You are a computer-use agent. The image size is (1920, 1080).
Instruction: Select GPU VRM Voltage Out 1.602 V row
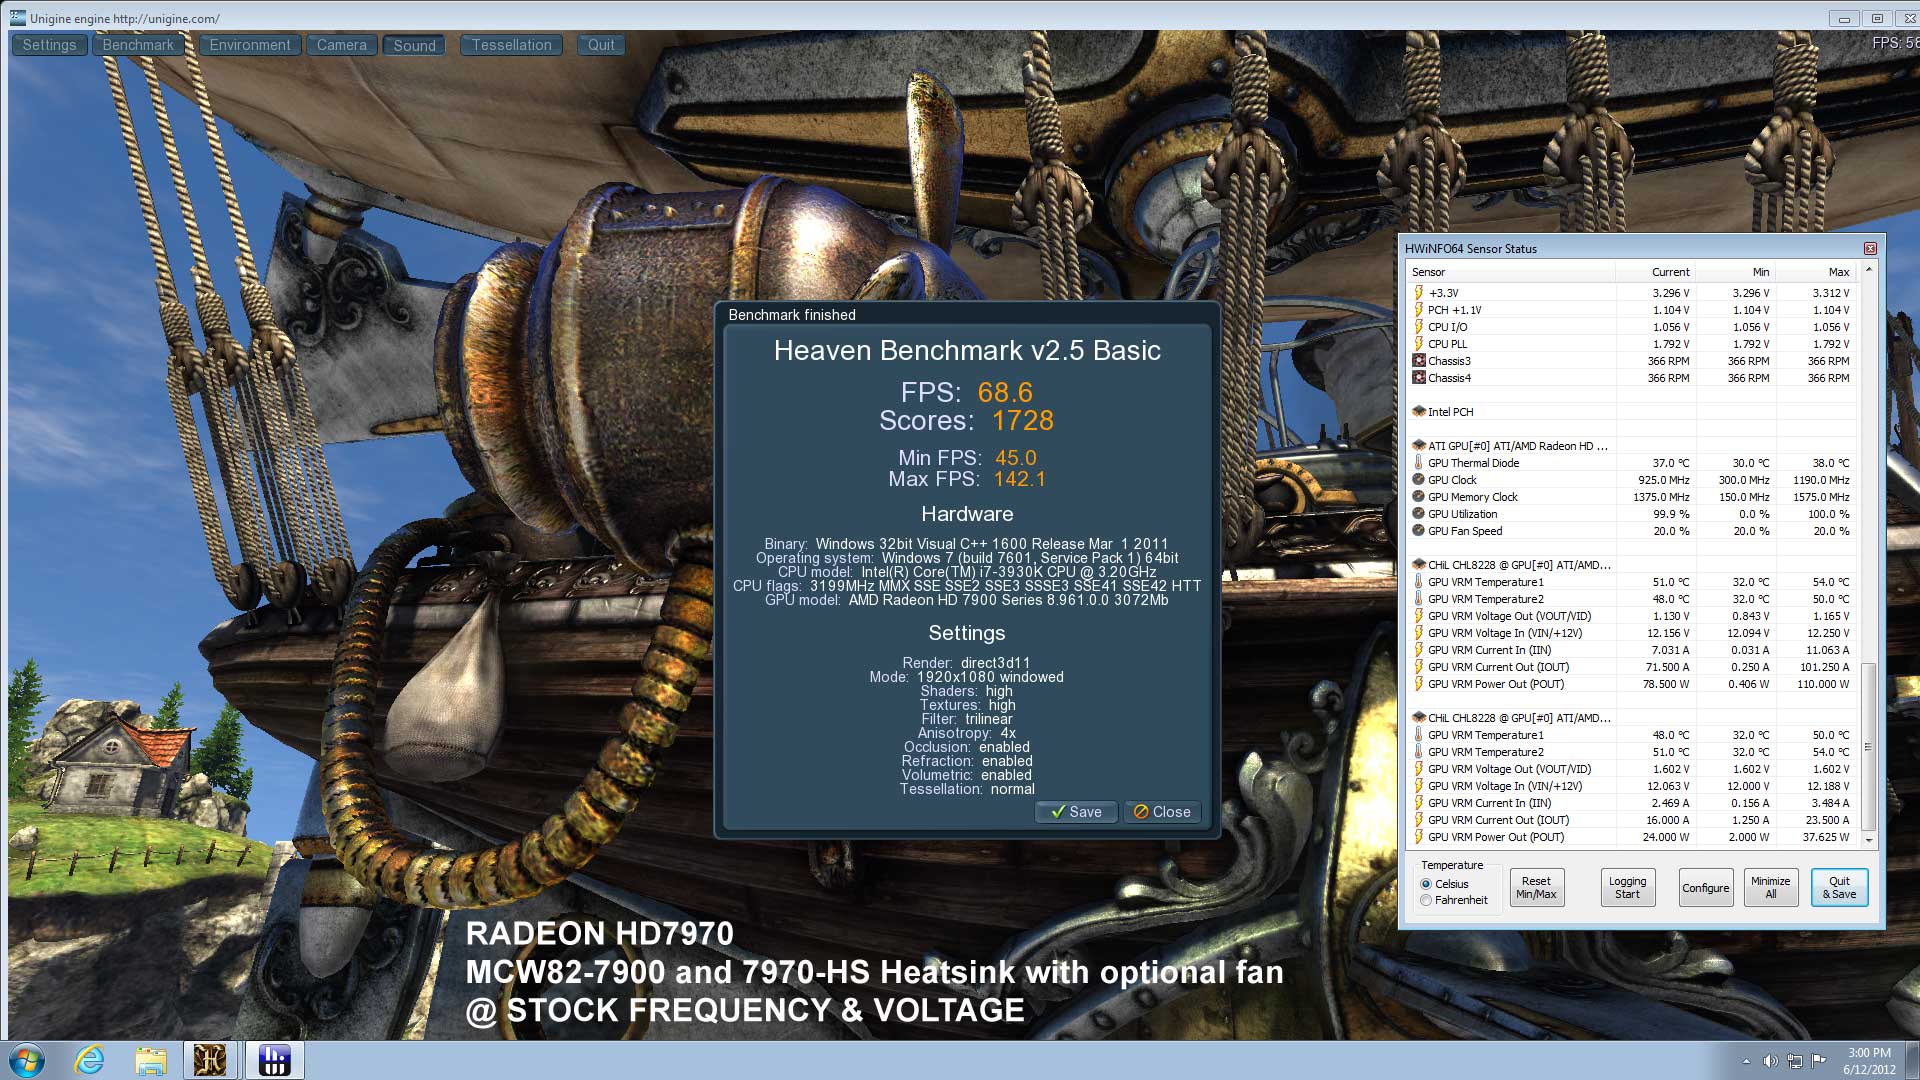click(x=1631, y=769)
